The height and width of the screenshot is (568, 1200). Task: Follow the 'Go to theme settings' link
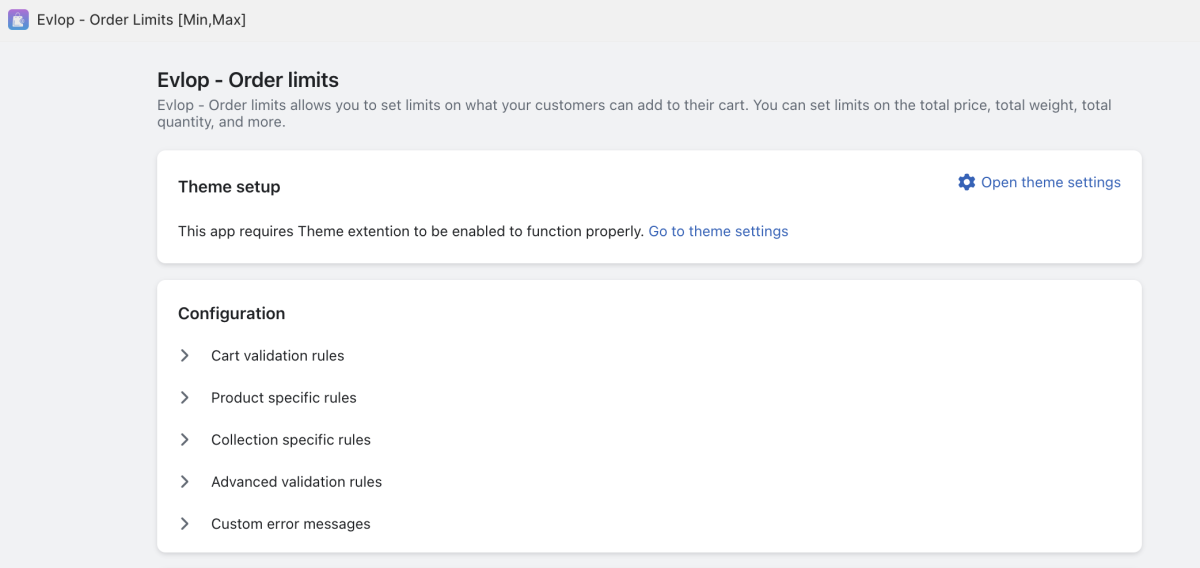point(718,231)
